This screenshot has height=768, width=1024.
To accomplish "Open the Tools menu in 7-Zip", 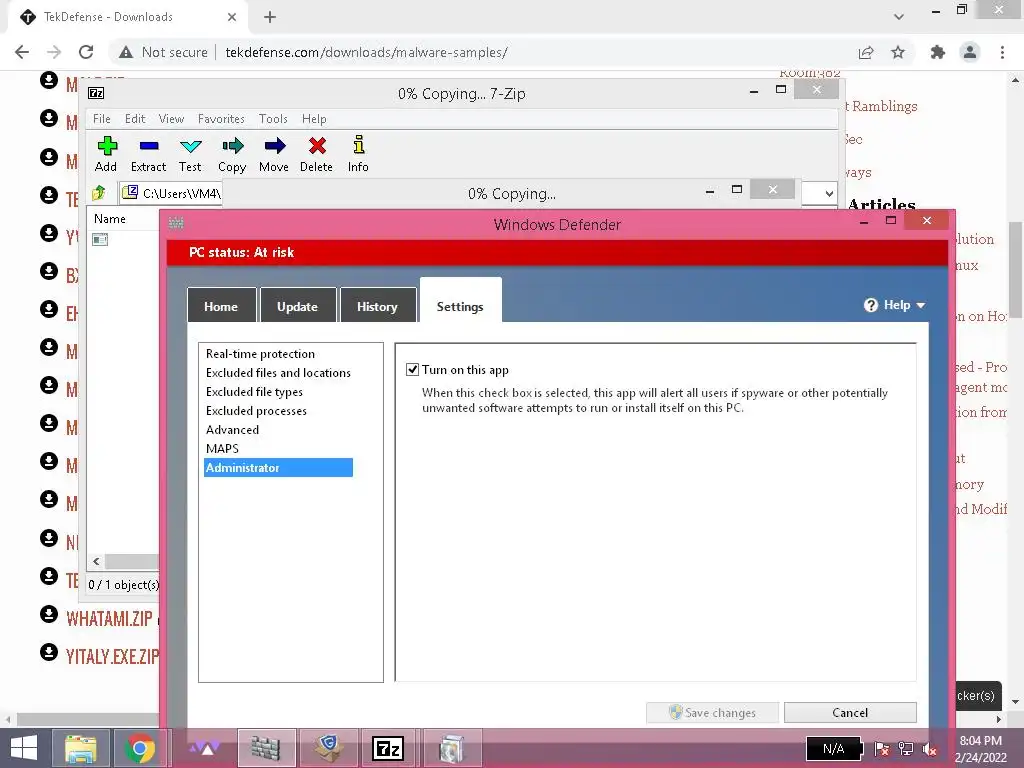I will tap(273, 119).
